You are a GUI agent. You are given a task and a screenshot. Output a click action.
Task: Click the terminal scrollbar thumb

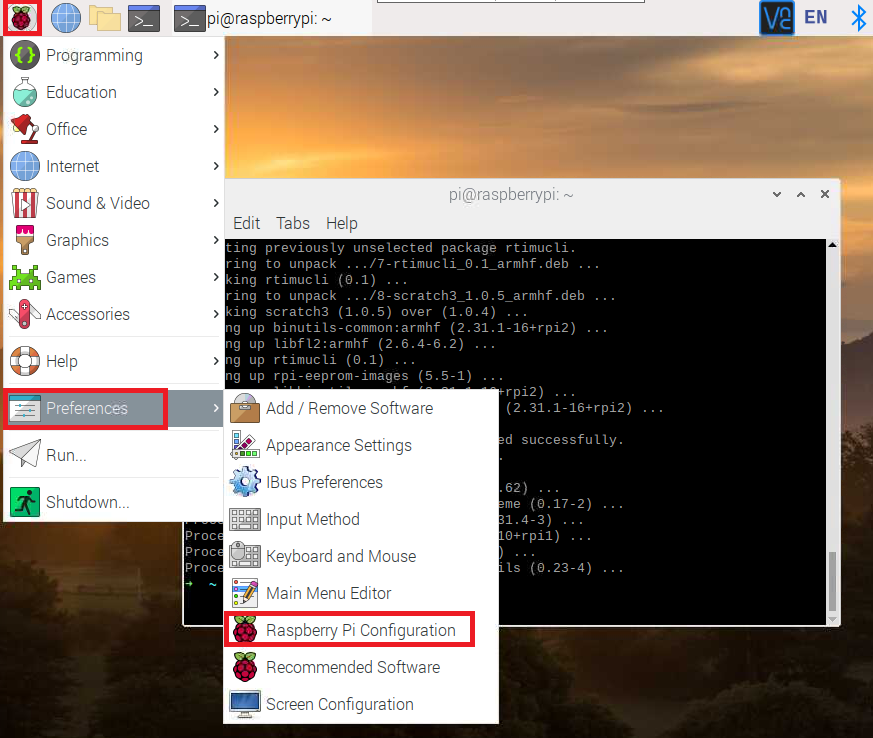[832, 582]
